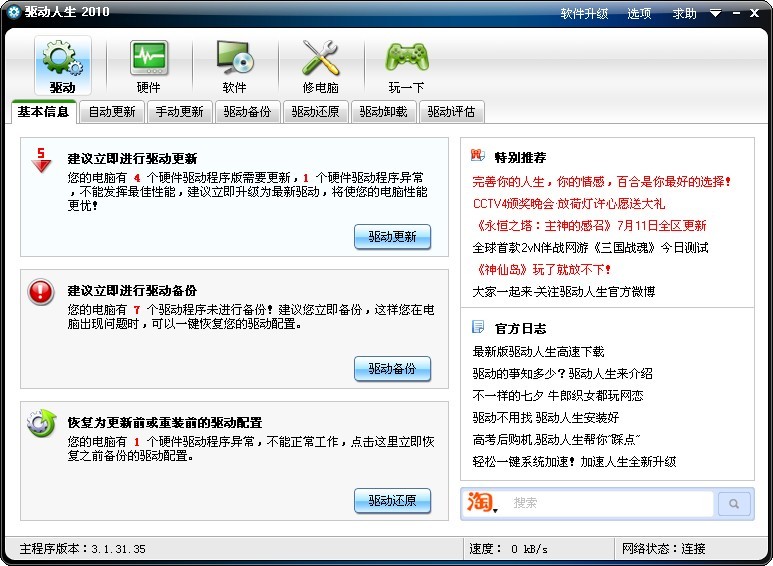Click the 驱动更新 button
Viewport: 773px width, 566px height.
392,237
